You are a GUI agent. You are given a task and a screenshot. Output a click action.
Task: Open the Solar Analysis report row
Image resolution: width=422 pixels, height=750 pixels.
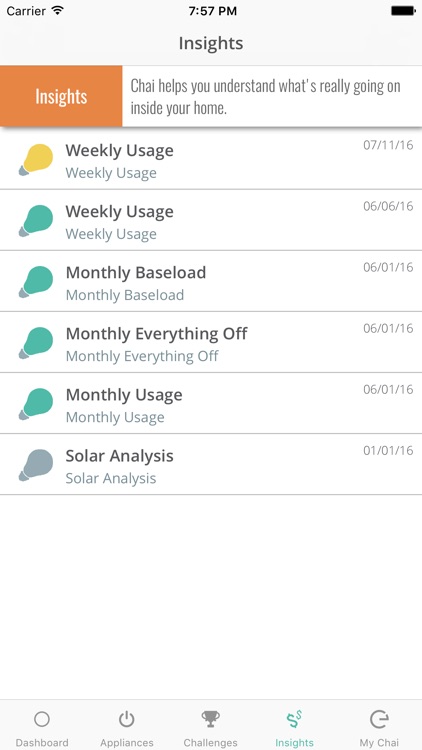[211, 465]
